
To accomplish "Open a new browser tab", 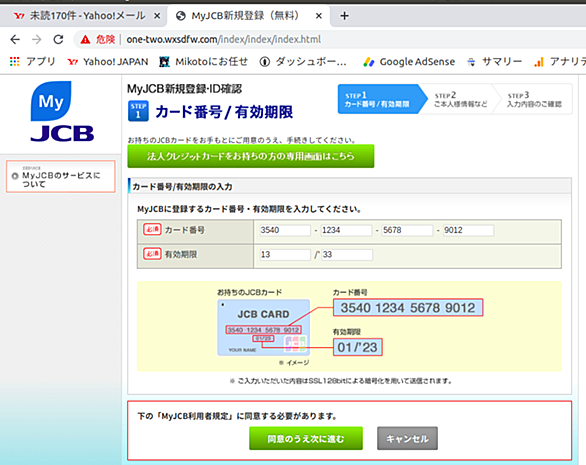I will coord(344,16).
